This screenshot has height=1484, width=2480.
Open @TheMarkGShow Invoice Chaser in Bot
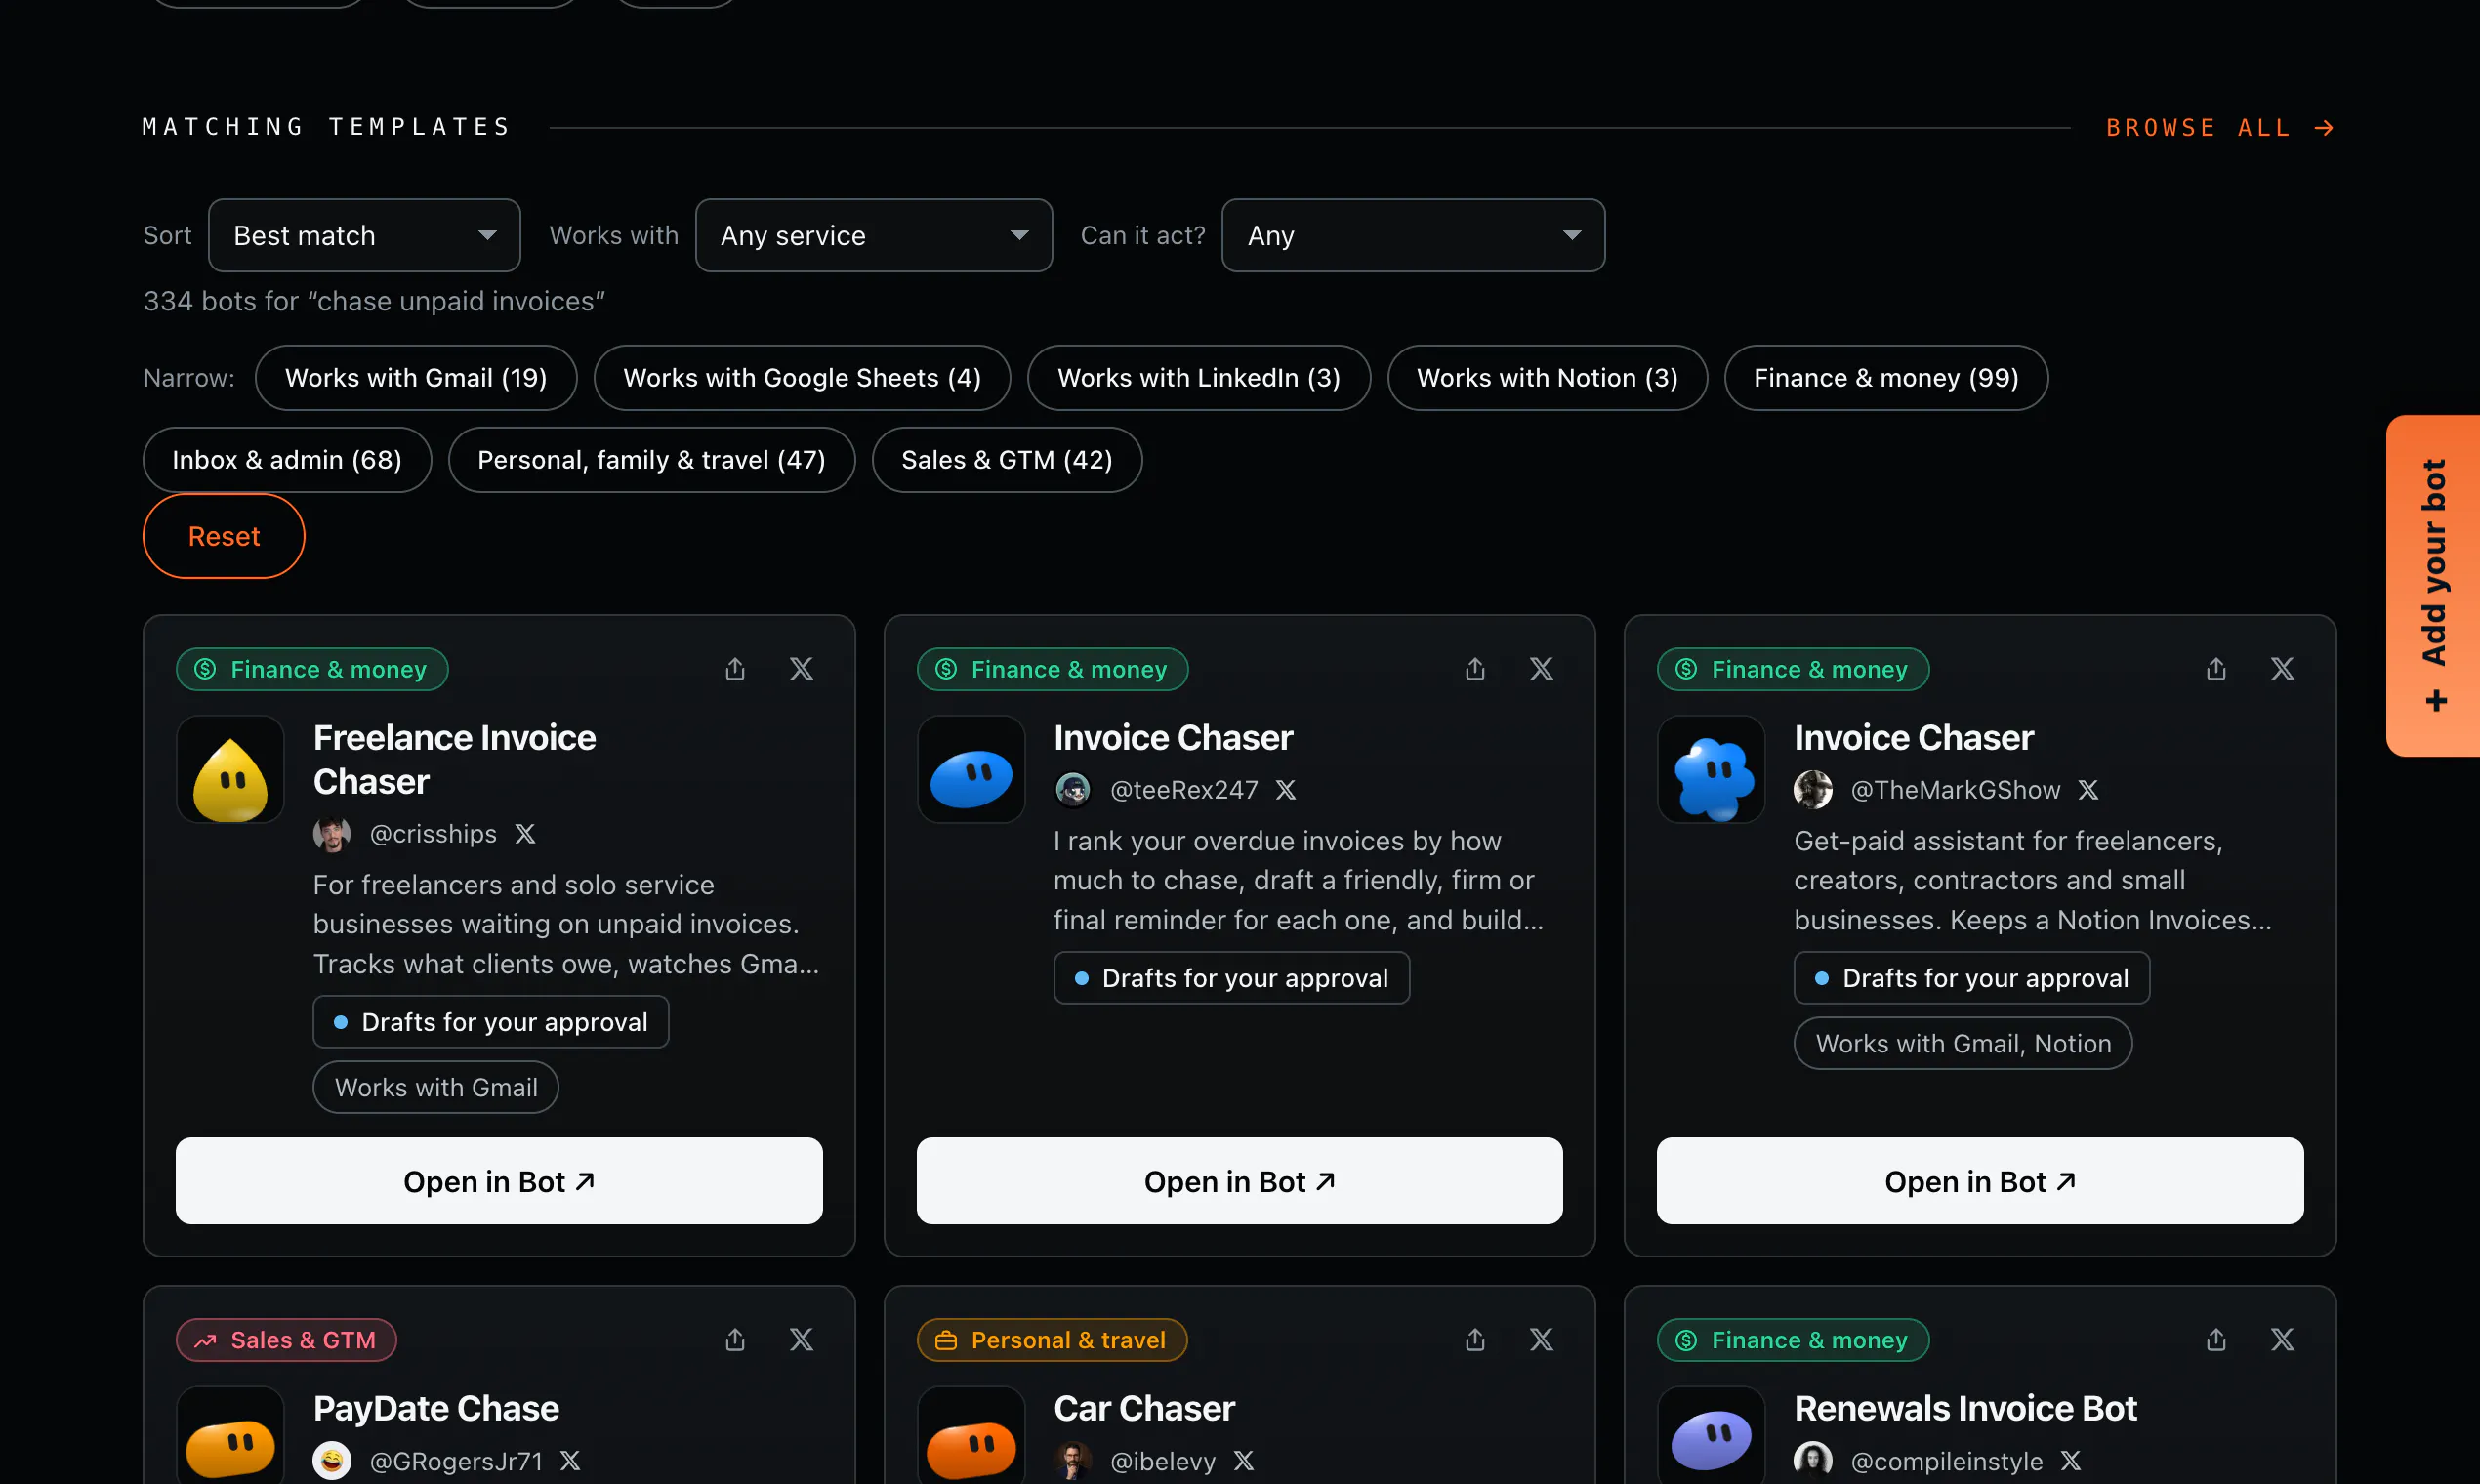(1980, 1181)
